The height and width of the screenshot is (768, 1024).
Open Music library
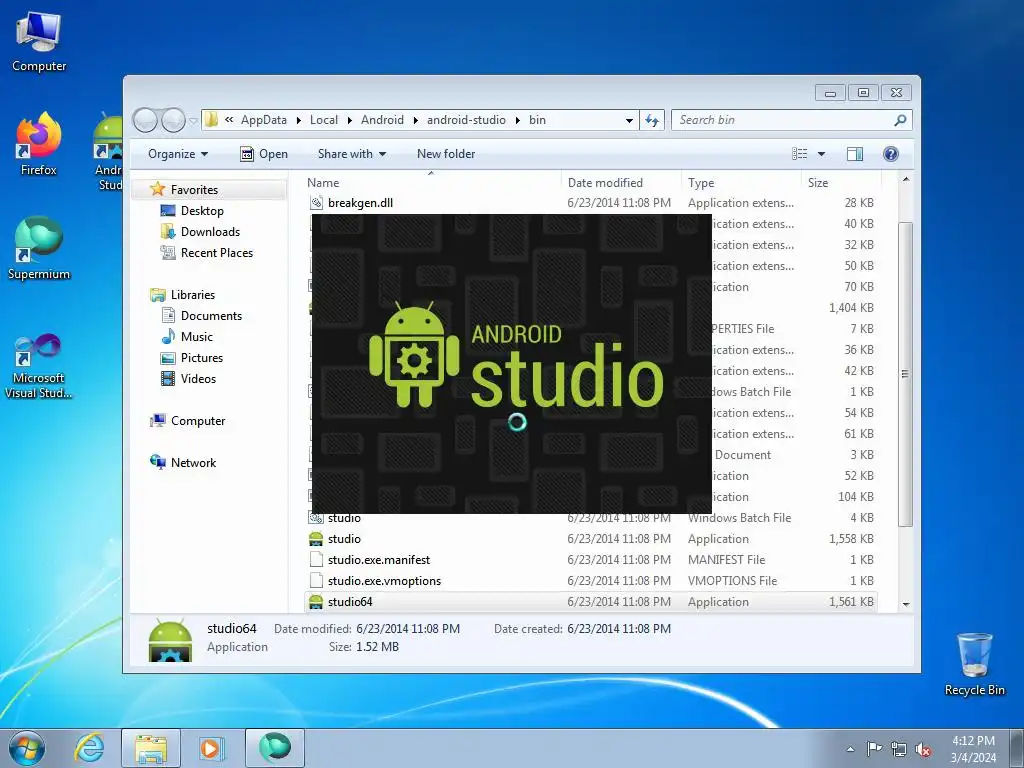(197, 337)
